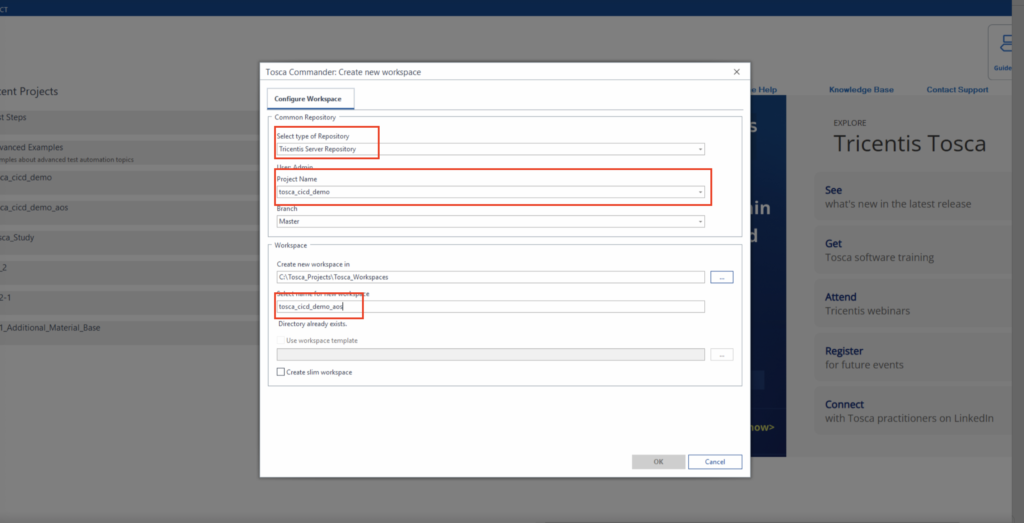Viewport: 1024px width, 523px height.
Task: Close the Create new workspace dialog
Action: tap(737, 72)
